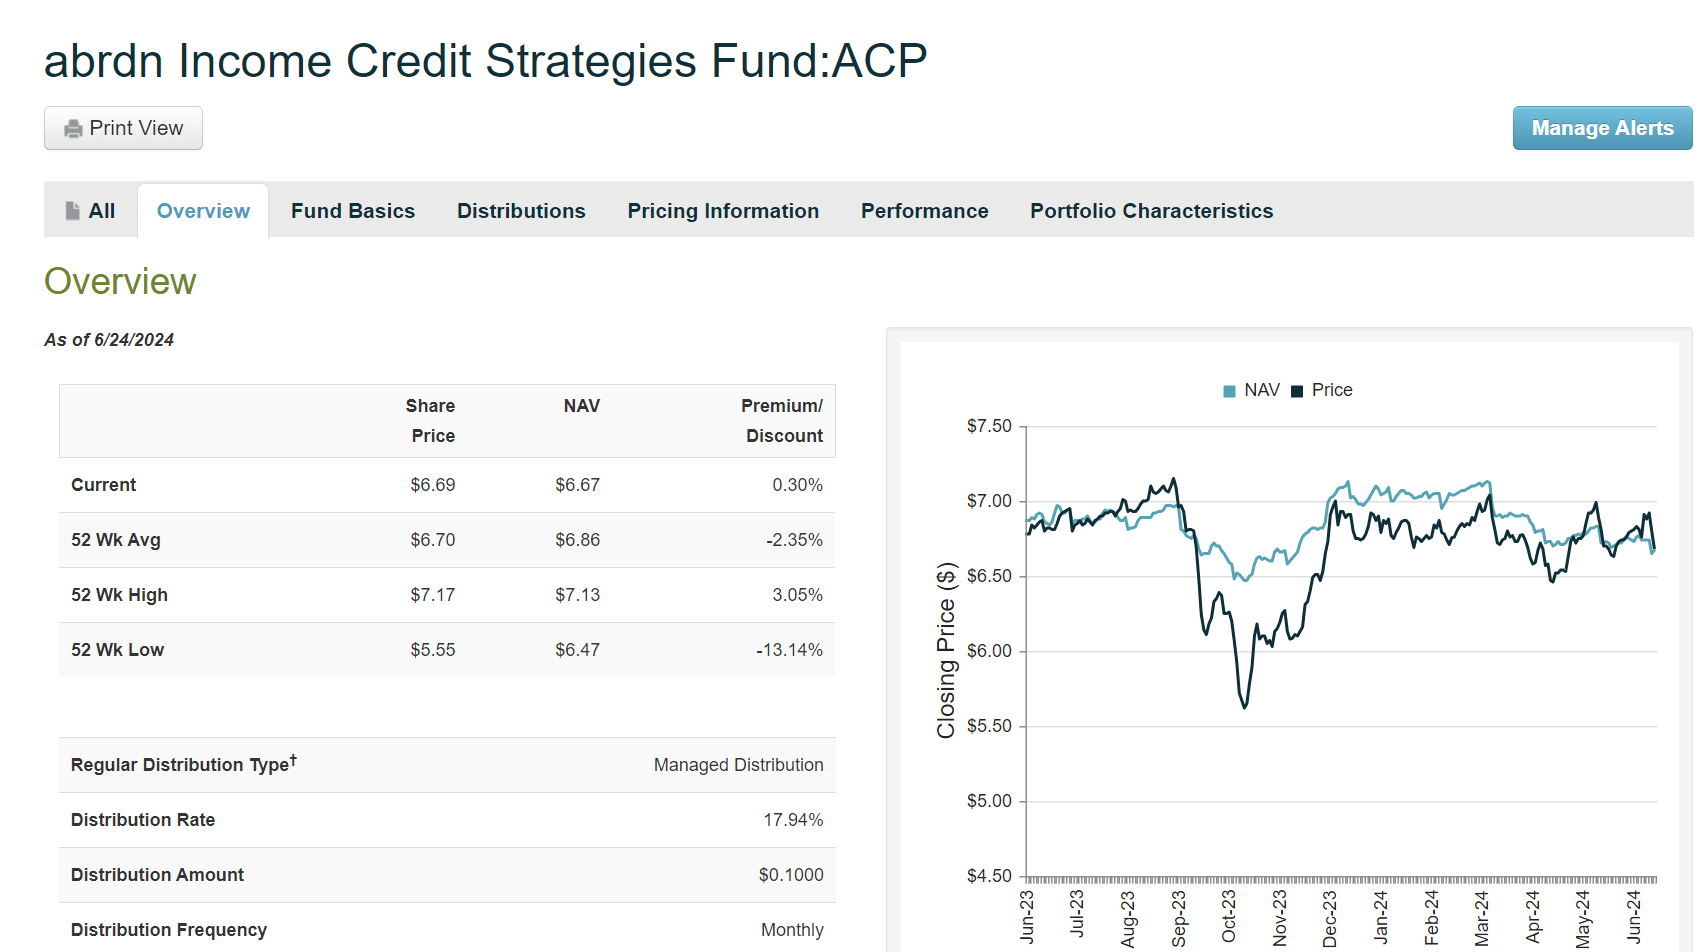Click the fund title abrdn Income Credit Strategies Fund:ACP
The height and width of the screenshot is (952, 1708).
485,60
